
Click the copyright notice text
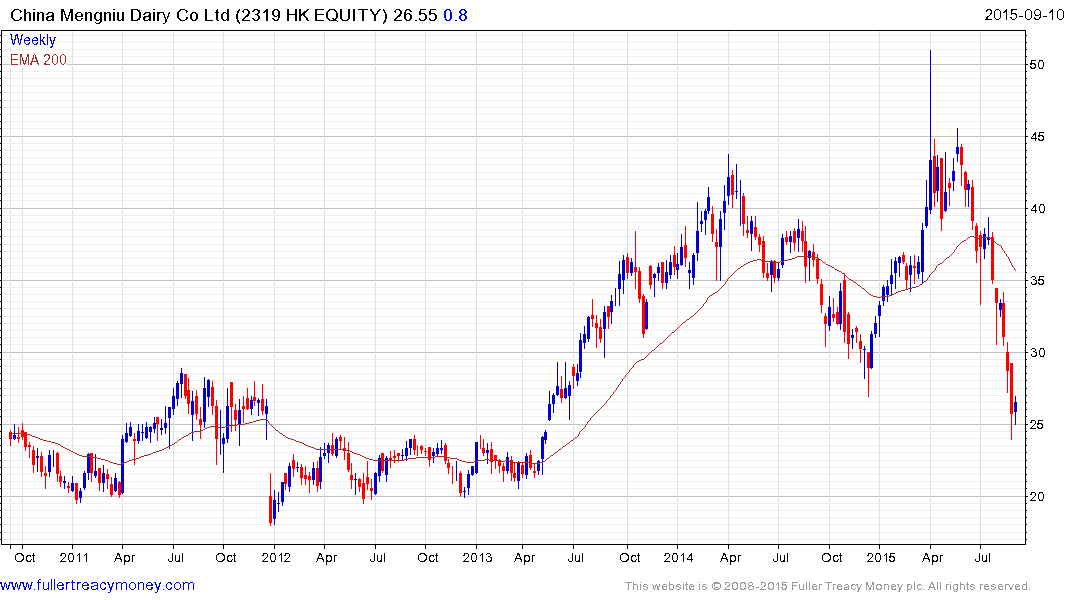click(828, 586)
